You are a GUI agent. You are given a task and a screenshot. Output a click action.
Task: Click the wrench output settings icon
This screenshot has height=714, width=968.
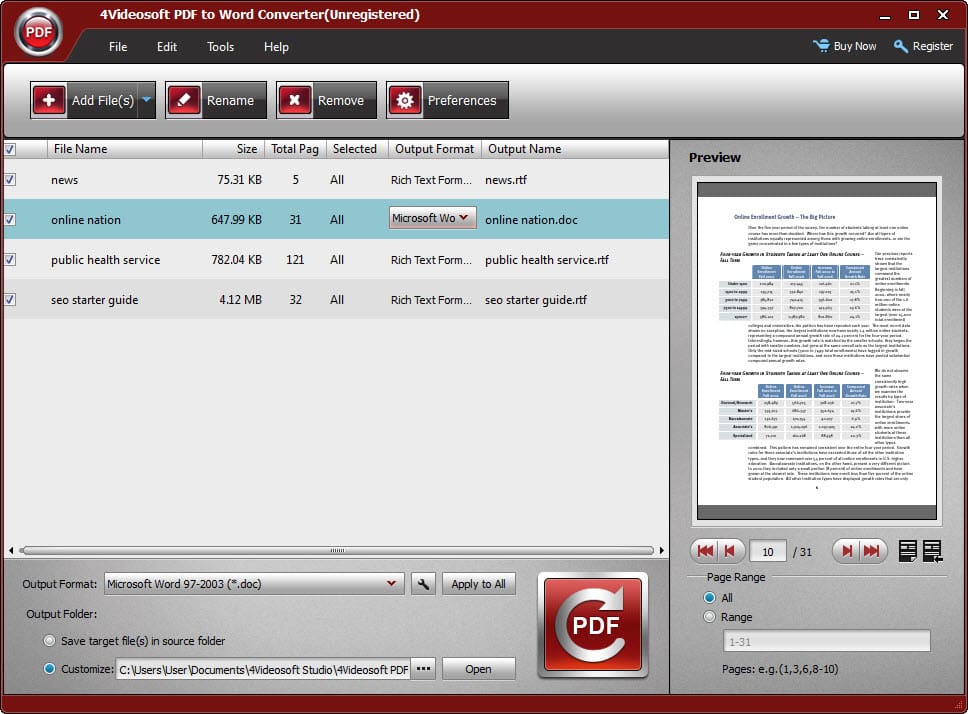[x=423, y=583]
